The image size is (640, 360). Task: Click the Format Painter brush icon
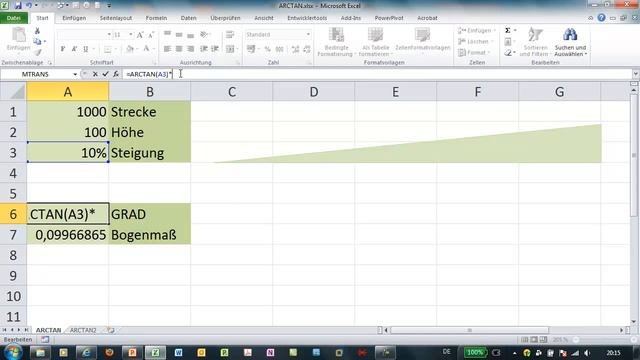click(37, 53)
